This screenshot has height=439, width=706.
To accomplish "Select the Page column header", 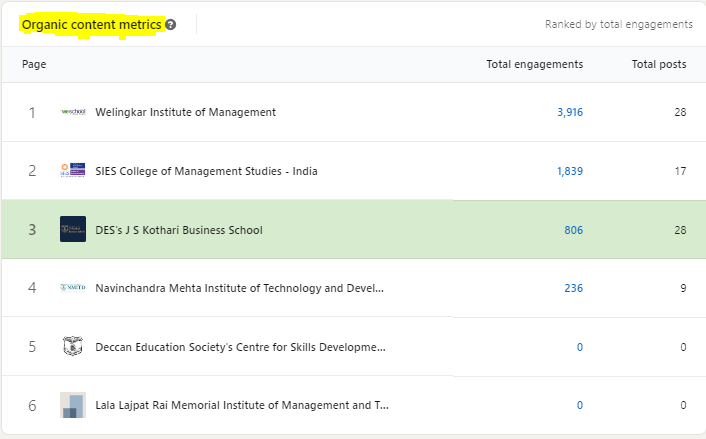I will (34, 64).
